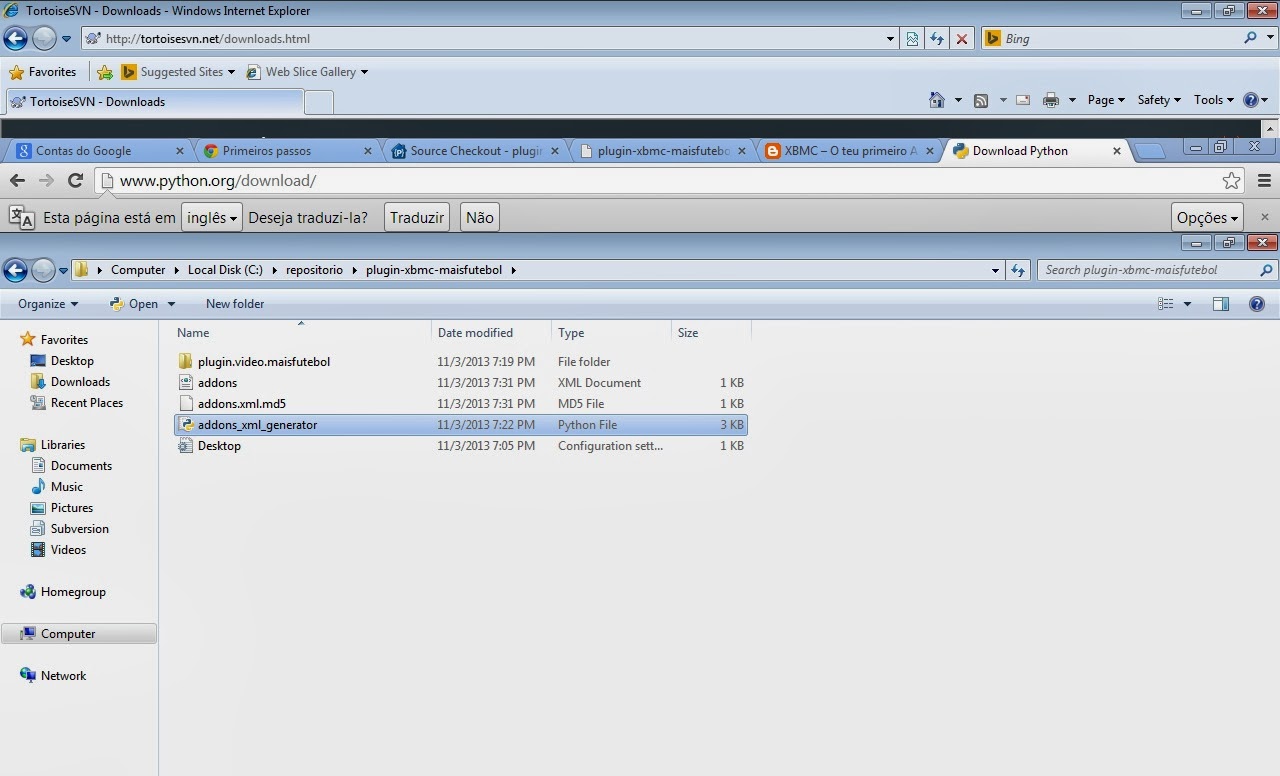Select the addons_xml_generator Python file
This screenshot has width=1280, height=776.
pos(257,424)
